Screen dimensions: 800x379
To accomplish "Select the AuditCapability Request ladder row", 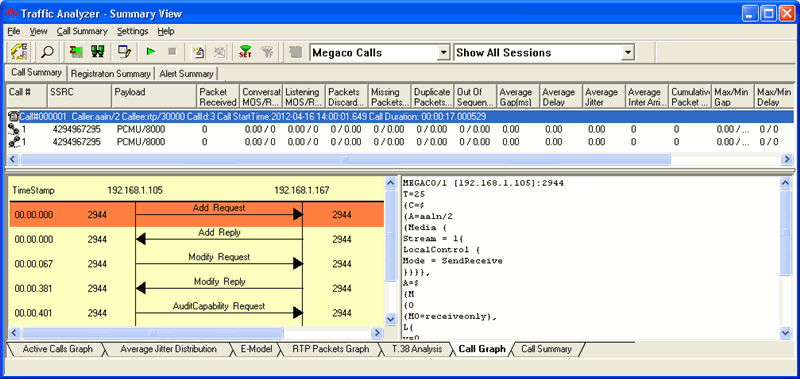I will pyautogui.click(x=196, y=313).
